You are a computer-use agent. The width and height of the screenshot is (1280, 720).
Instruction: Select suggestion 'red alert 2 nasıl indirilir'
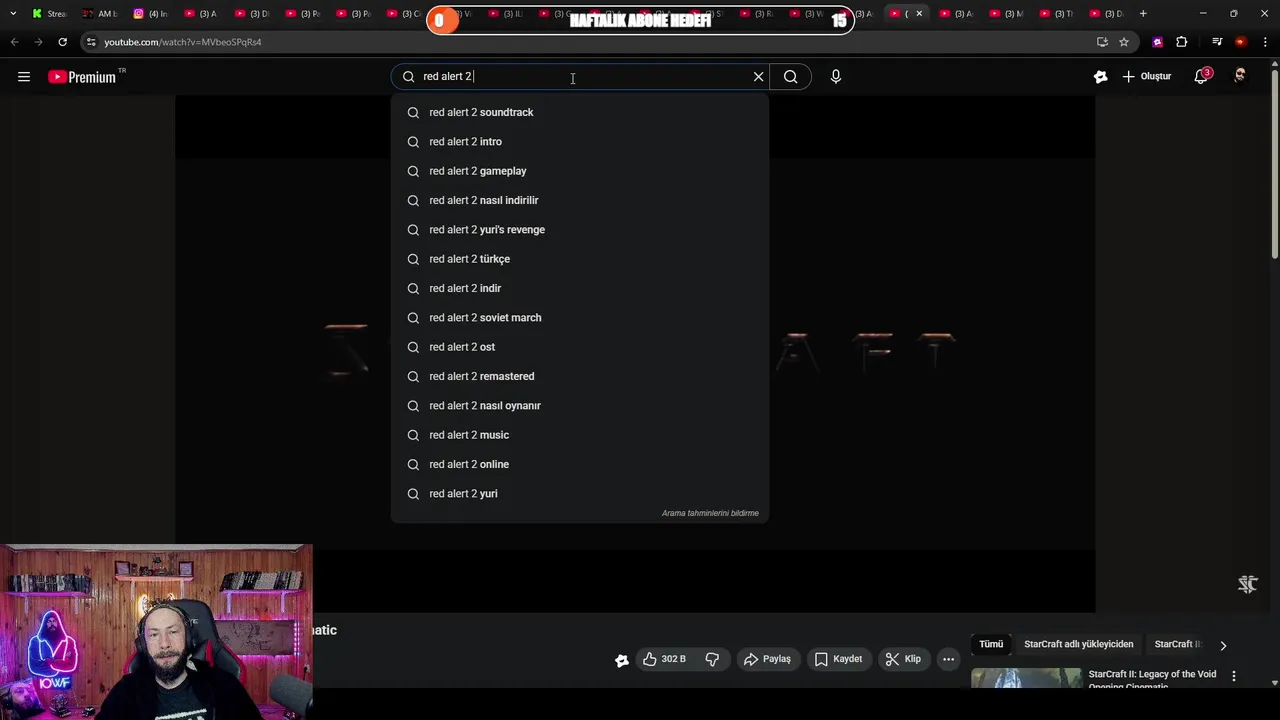(580, 200)
